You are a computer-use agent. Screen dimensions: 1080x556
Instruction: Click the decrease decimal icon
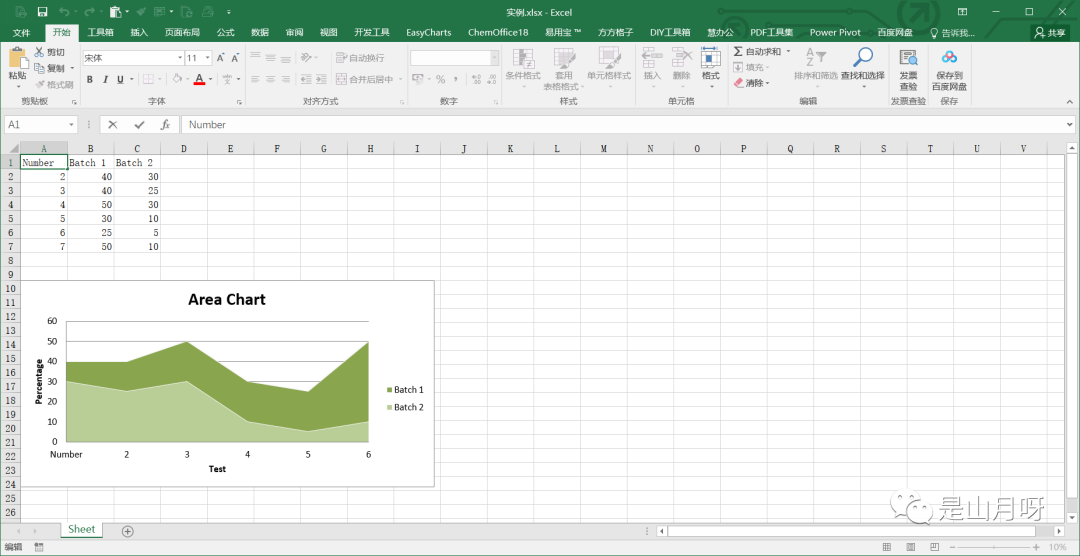click(x=492, y=79)
